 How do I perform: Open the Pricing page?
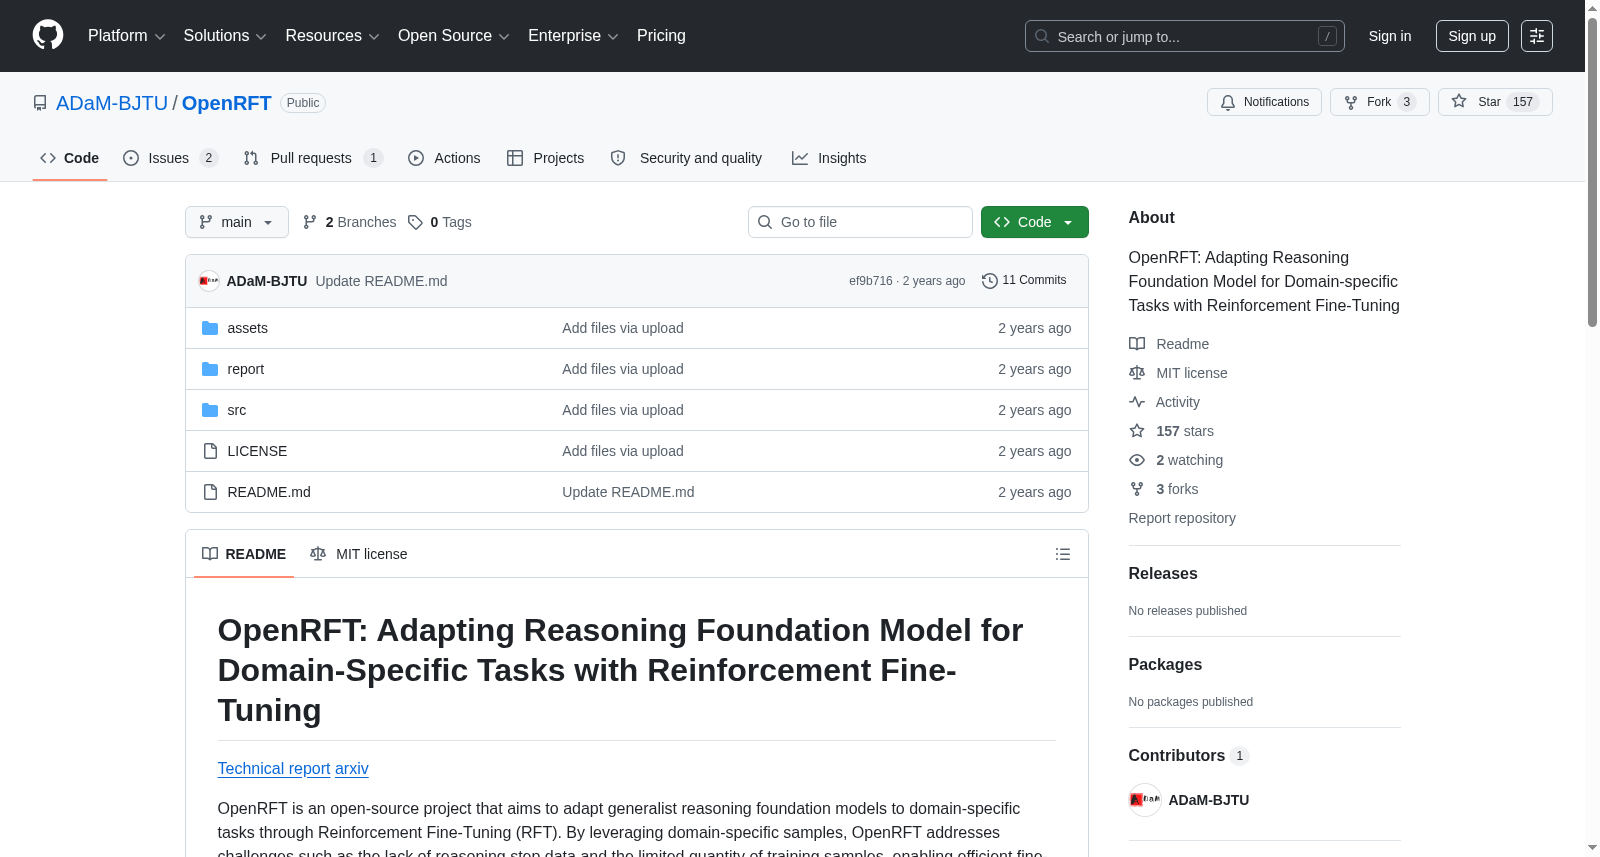(661, 36)
